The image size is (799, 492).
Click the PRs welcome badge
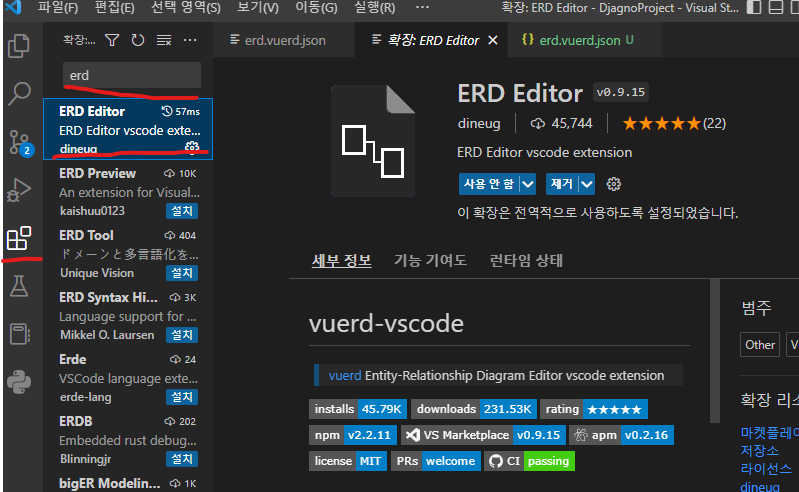point(436,461)
